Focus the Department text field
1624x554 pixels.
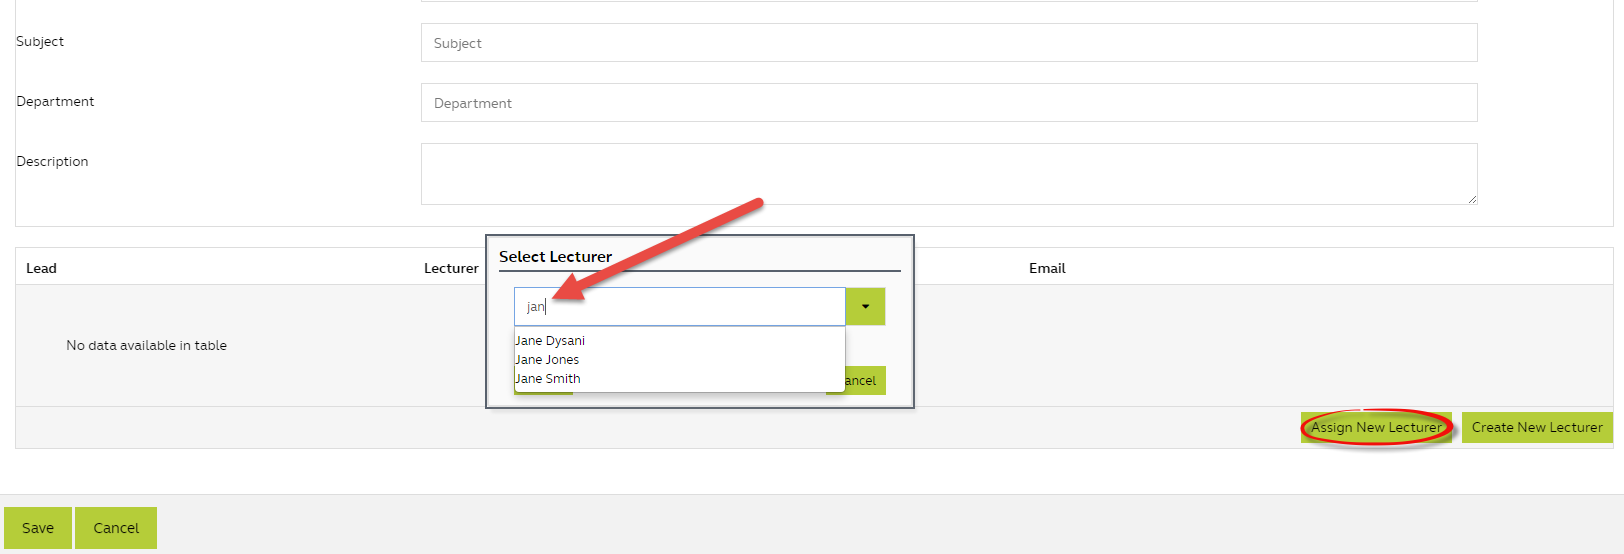tap(948, 103)
